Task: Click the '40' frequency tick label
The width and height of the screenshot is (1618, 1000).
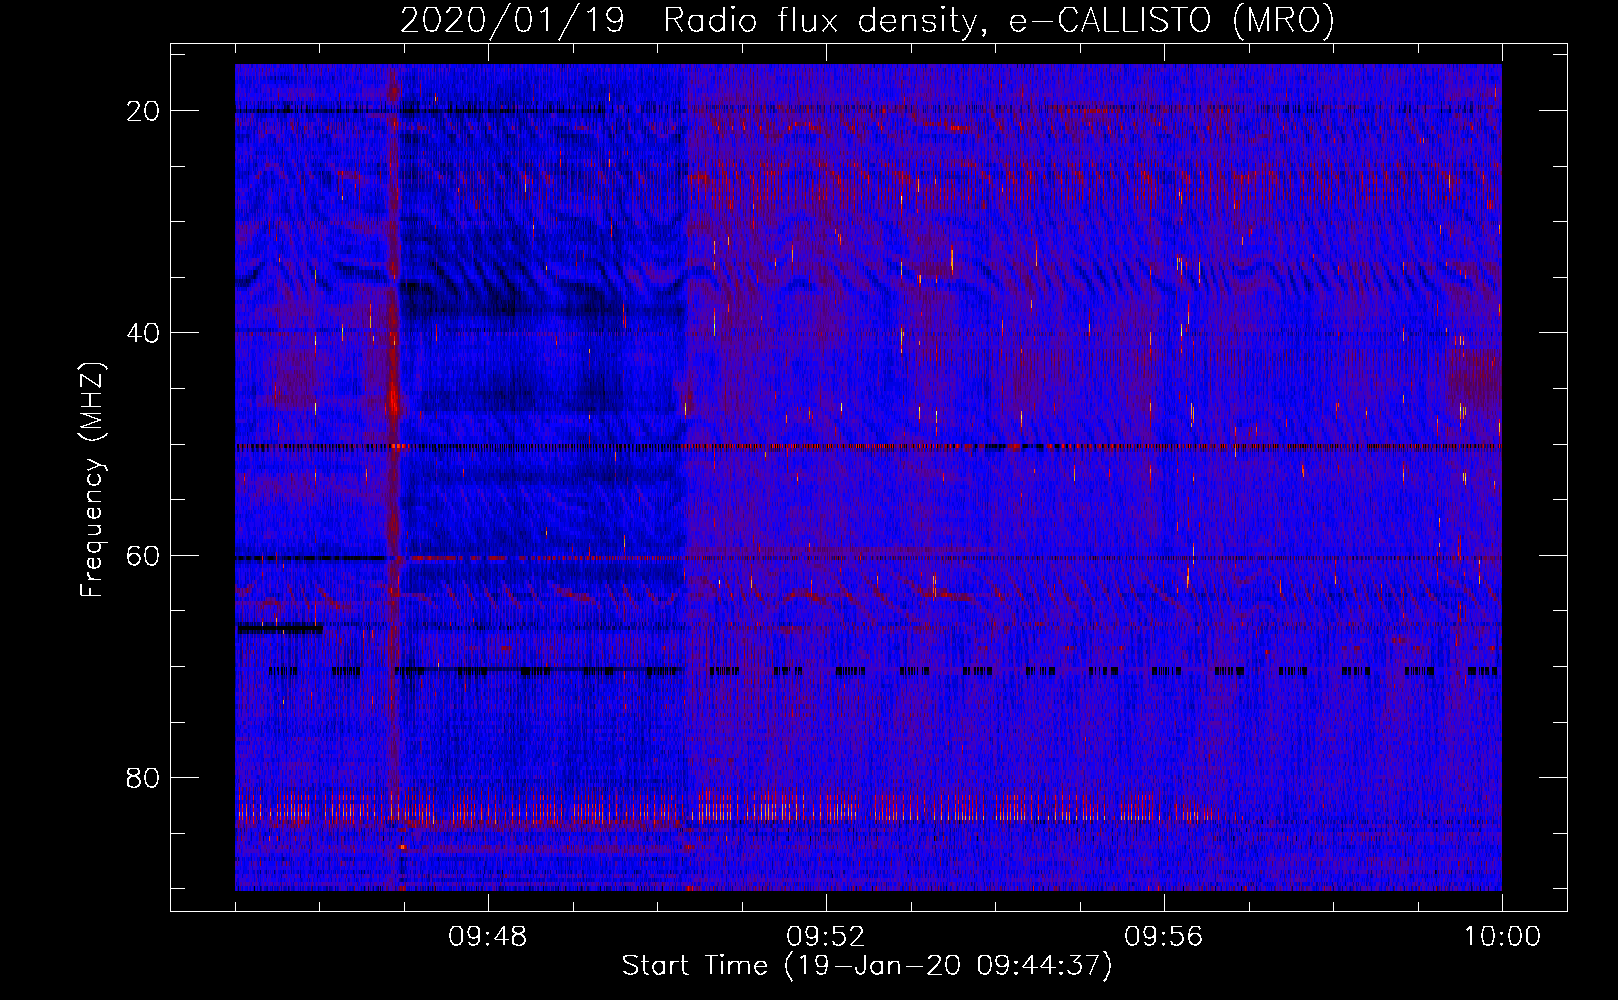Action: pyautogui.click(x=144, y=333)
